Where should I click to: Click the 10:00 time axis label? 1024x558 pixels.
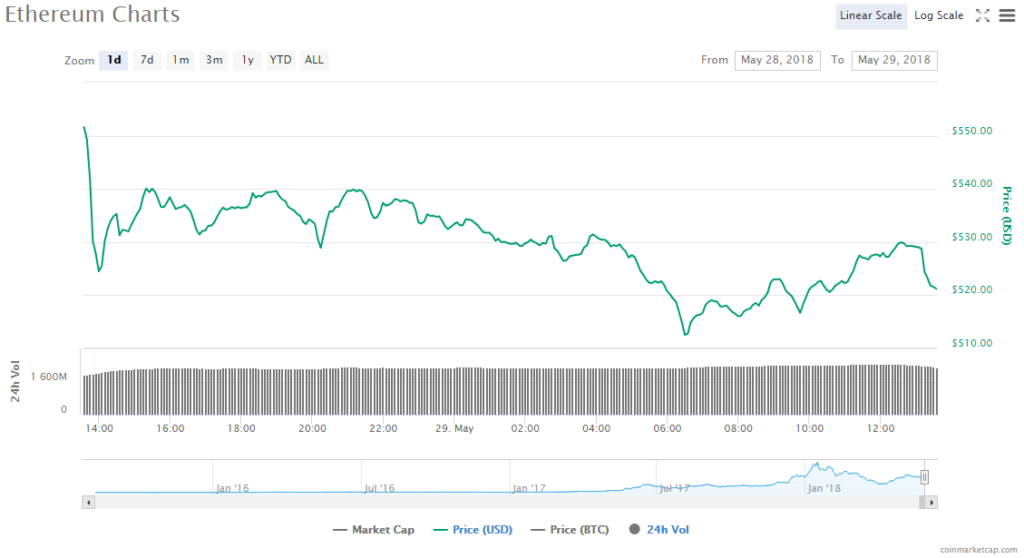tap(809, 429)
